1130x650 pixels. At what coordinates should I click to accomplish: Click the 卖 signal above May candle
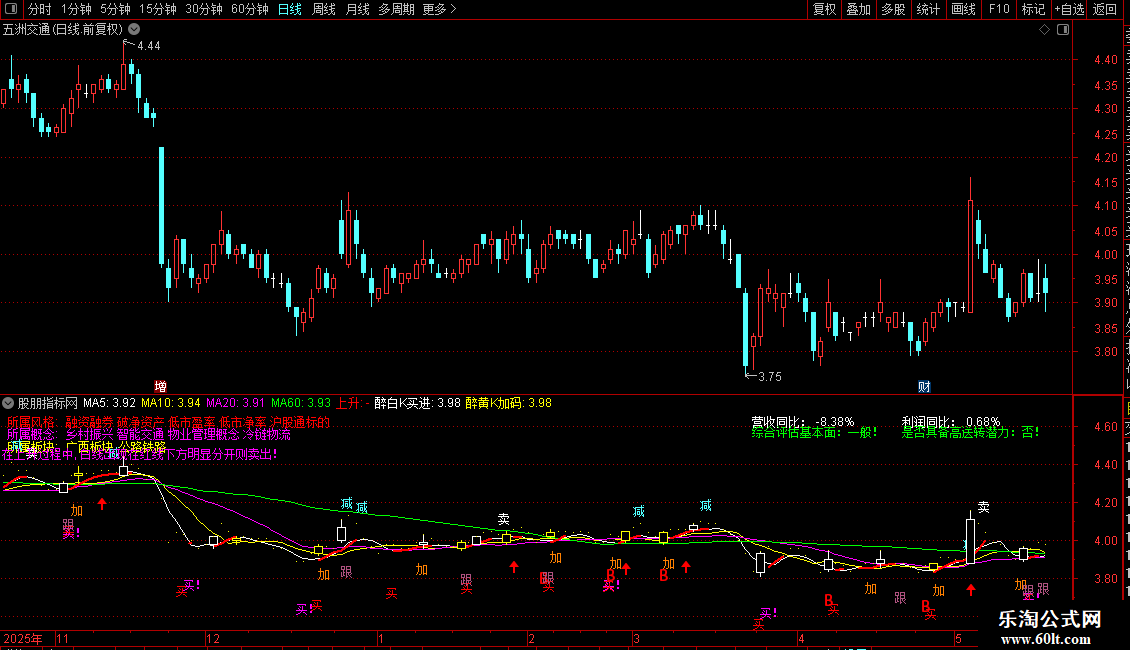983,507
